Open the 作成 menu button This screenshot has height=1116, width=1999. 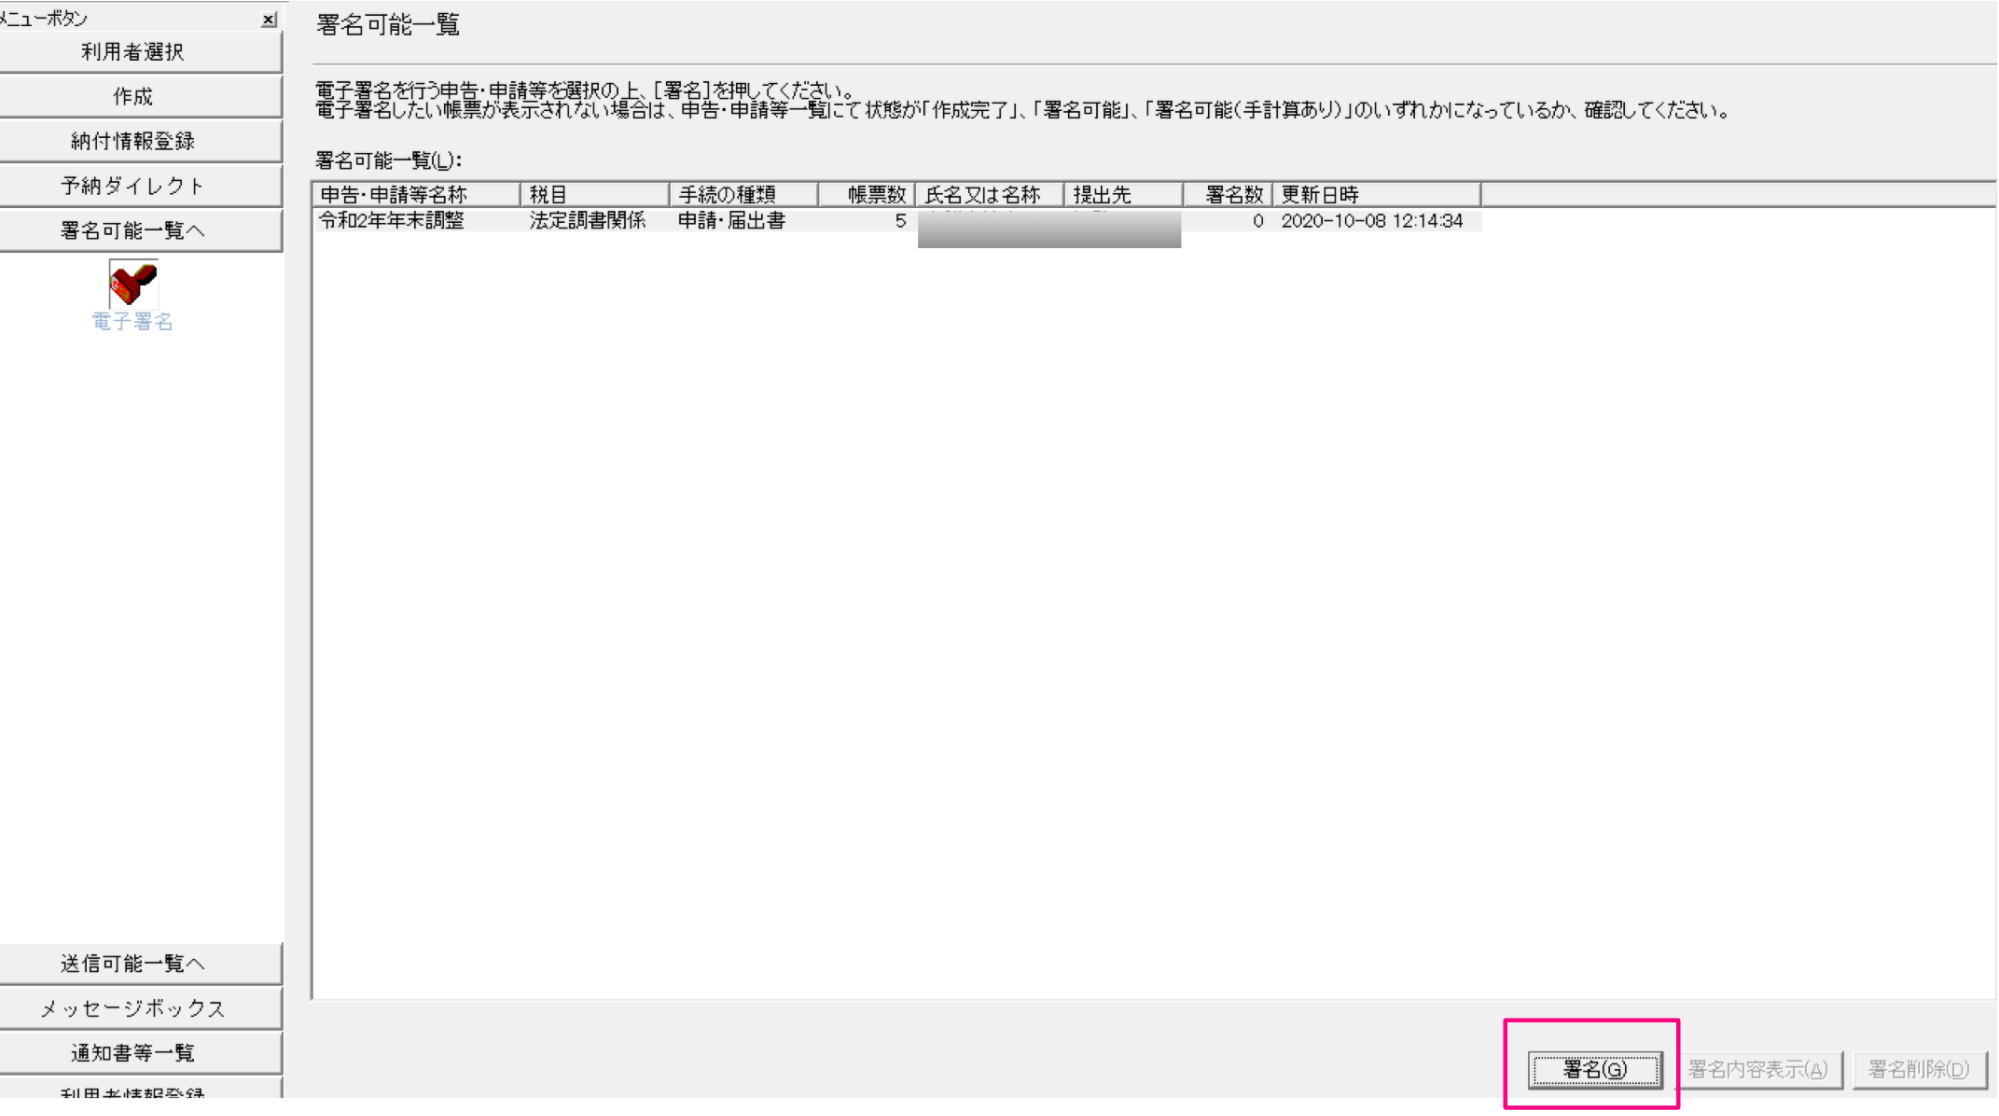(141, 97)
